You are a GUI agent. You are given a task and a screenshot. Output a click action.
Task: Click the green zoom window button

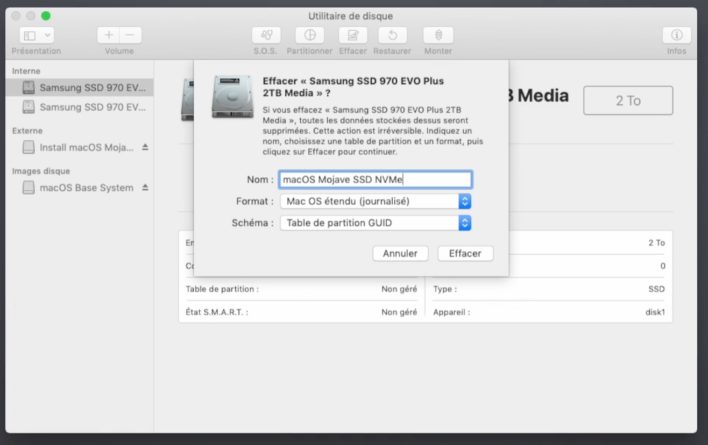pyautogui.click(x=46, y=16)
